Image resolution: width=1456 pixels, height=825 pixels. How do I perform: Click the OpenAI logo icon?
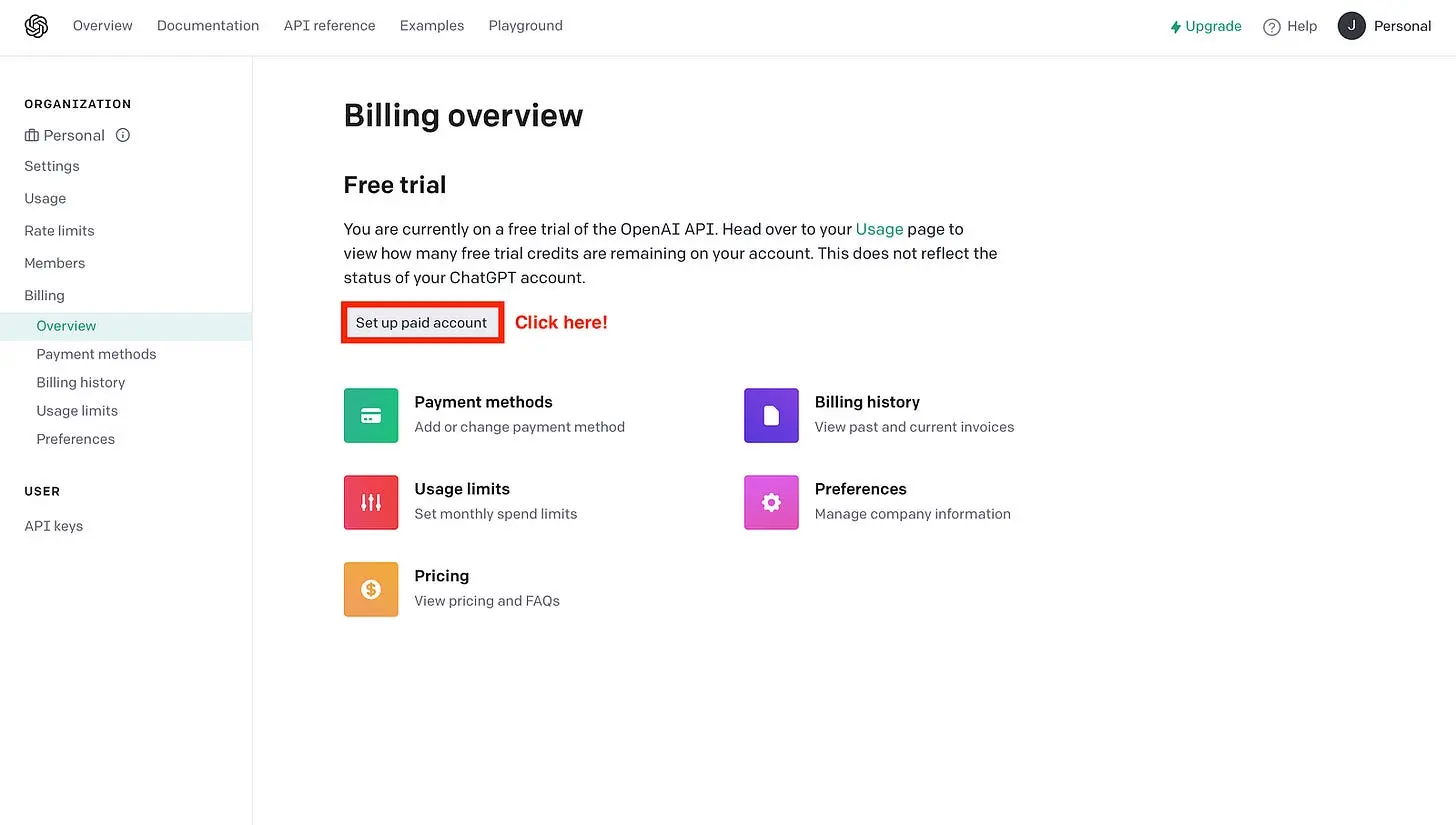(37, 26)
